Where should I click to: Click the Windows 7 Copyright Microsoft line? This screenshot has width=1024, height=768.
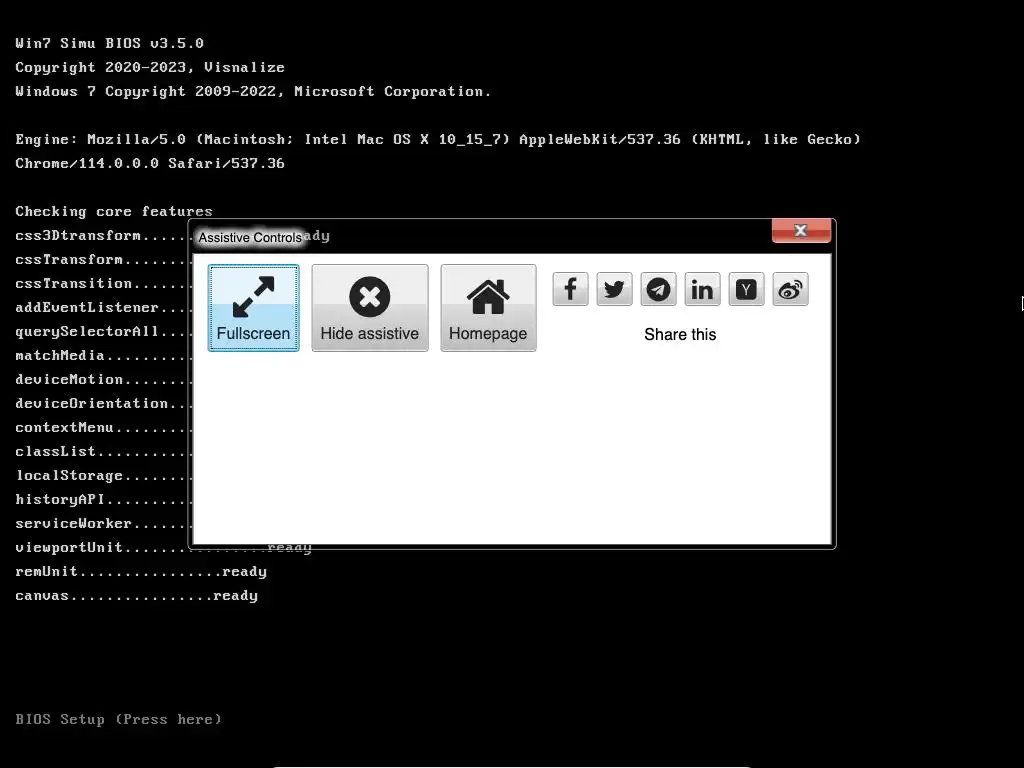(253, 91)
